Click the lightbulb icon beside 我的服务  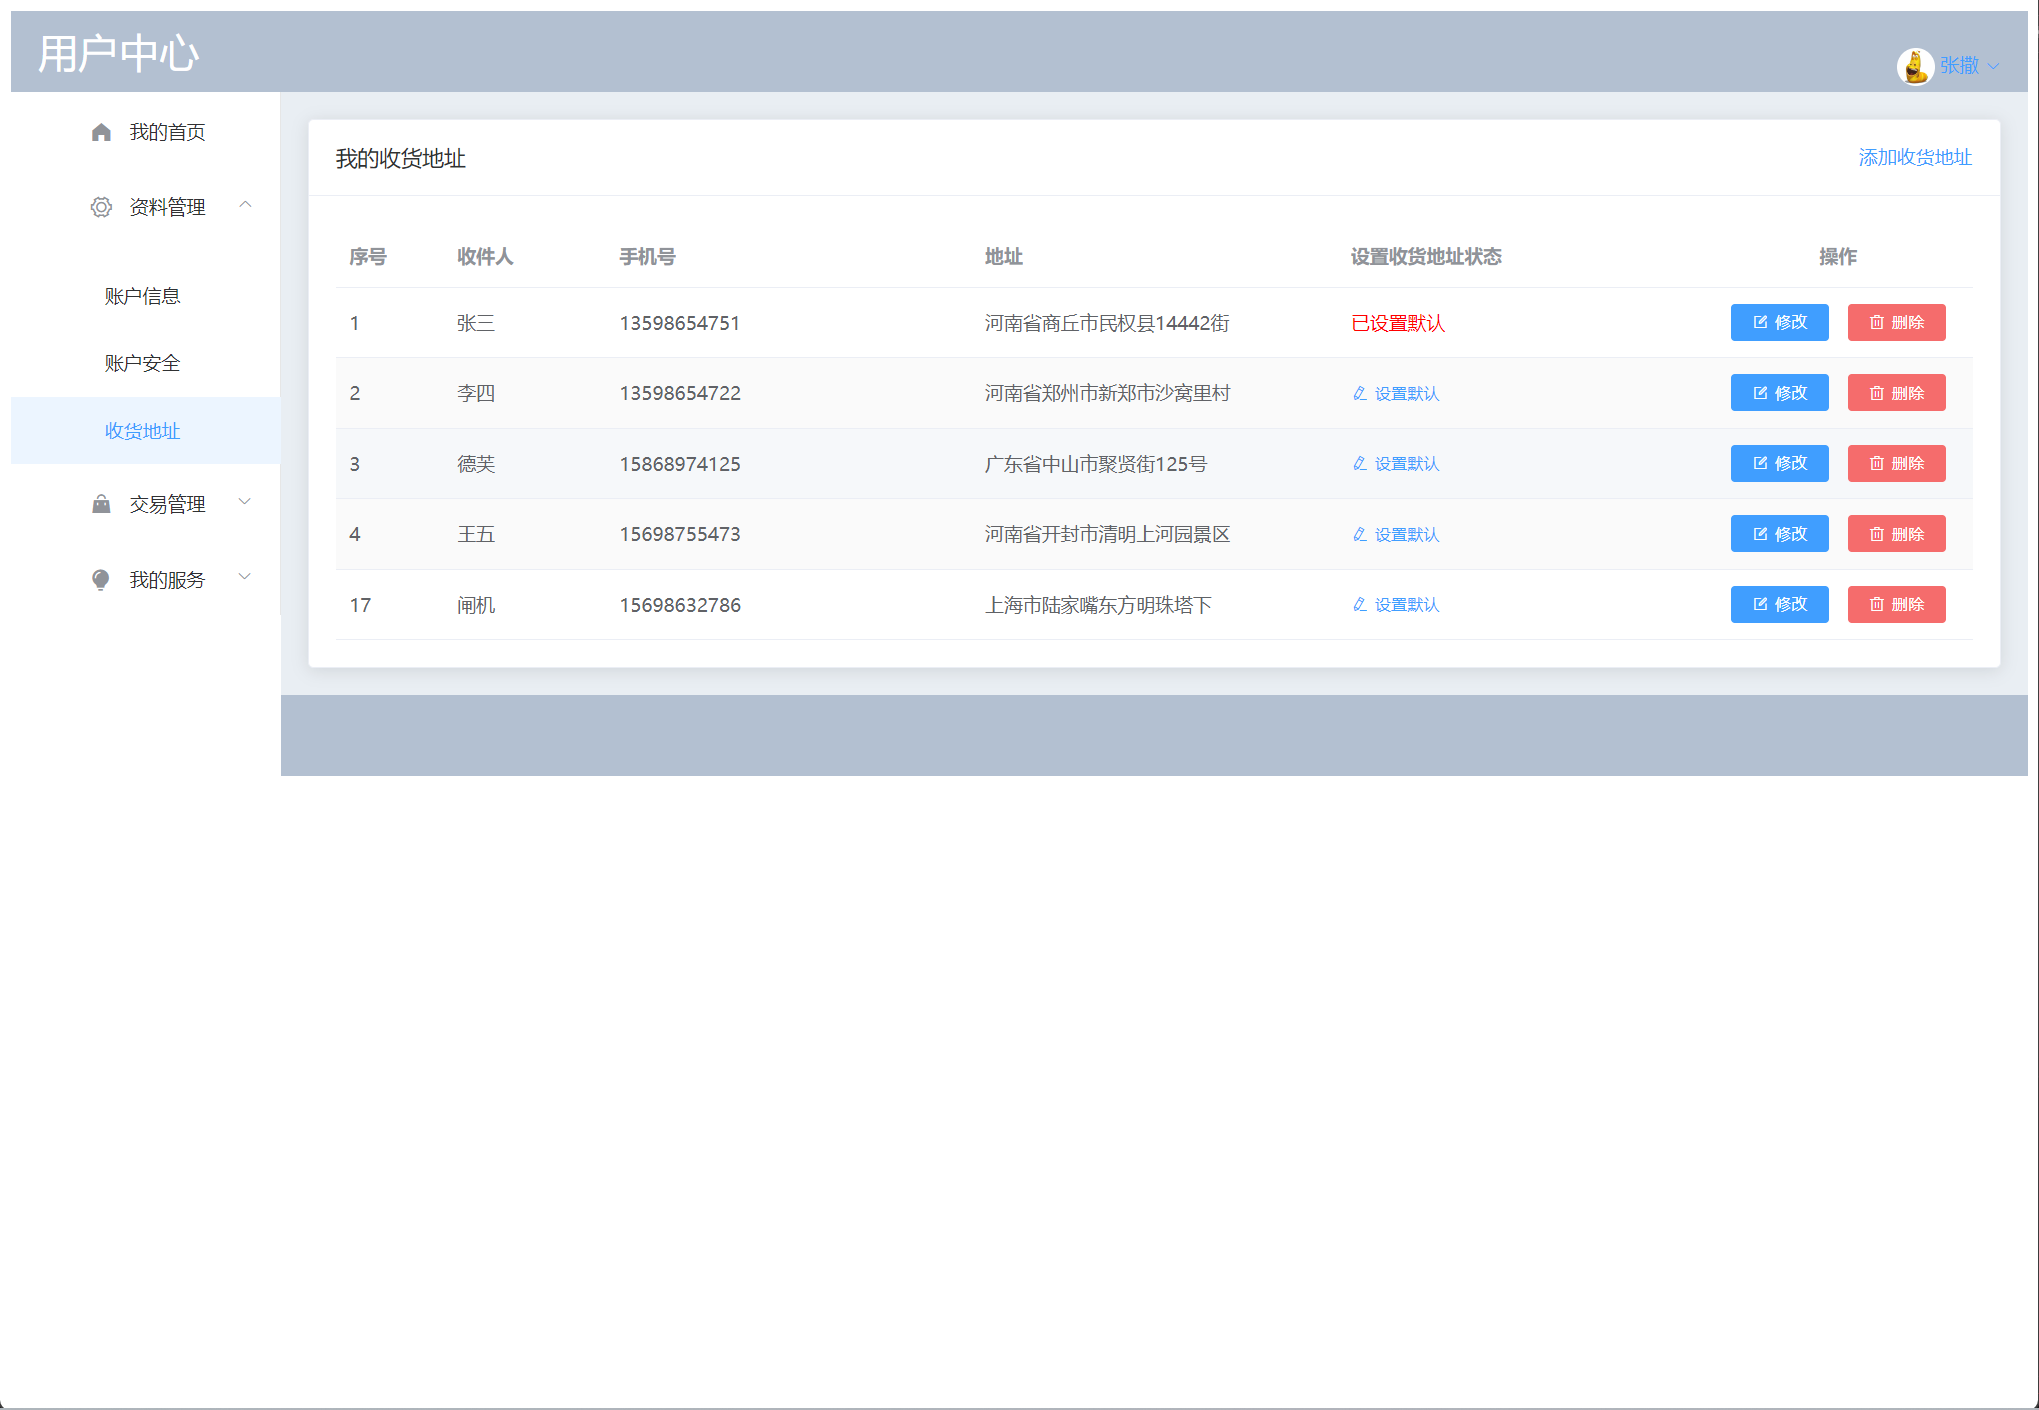click(x=101, y=580)
